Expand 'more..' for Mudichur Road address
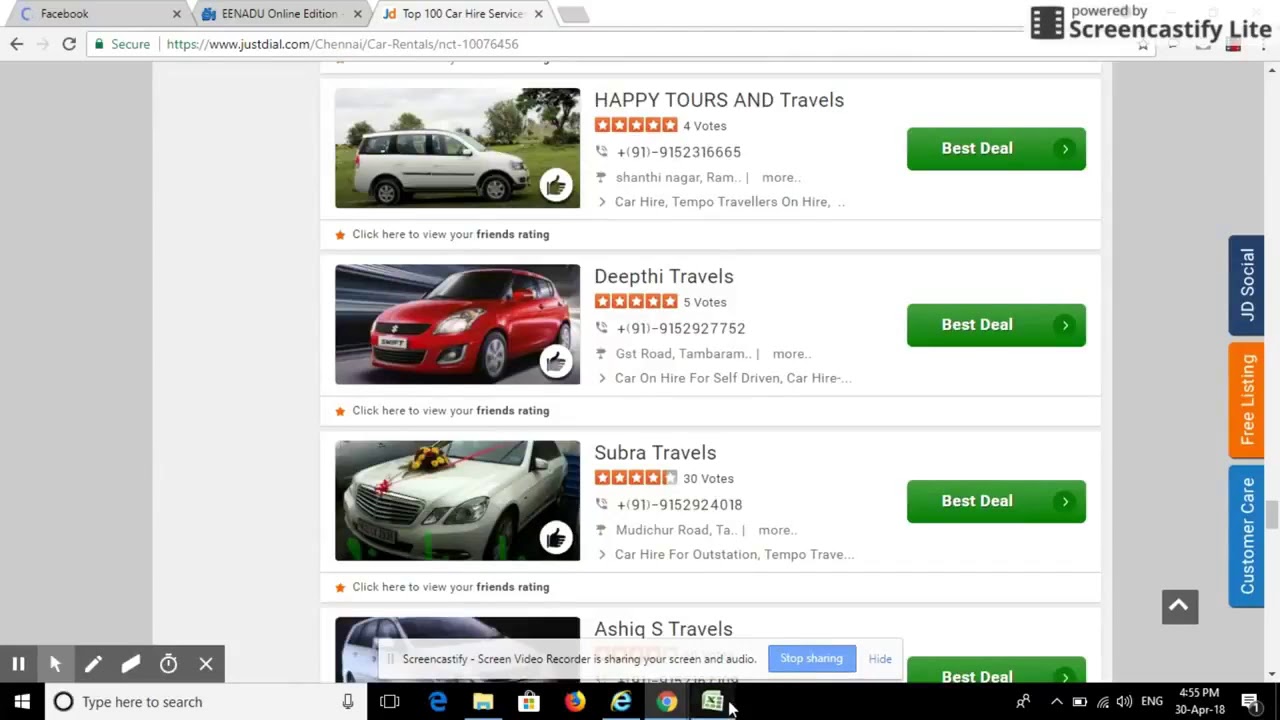 click(778, 530)
